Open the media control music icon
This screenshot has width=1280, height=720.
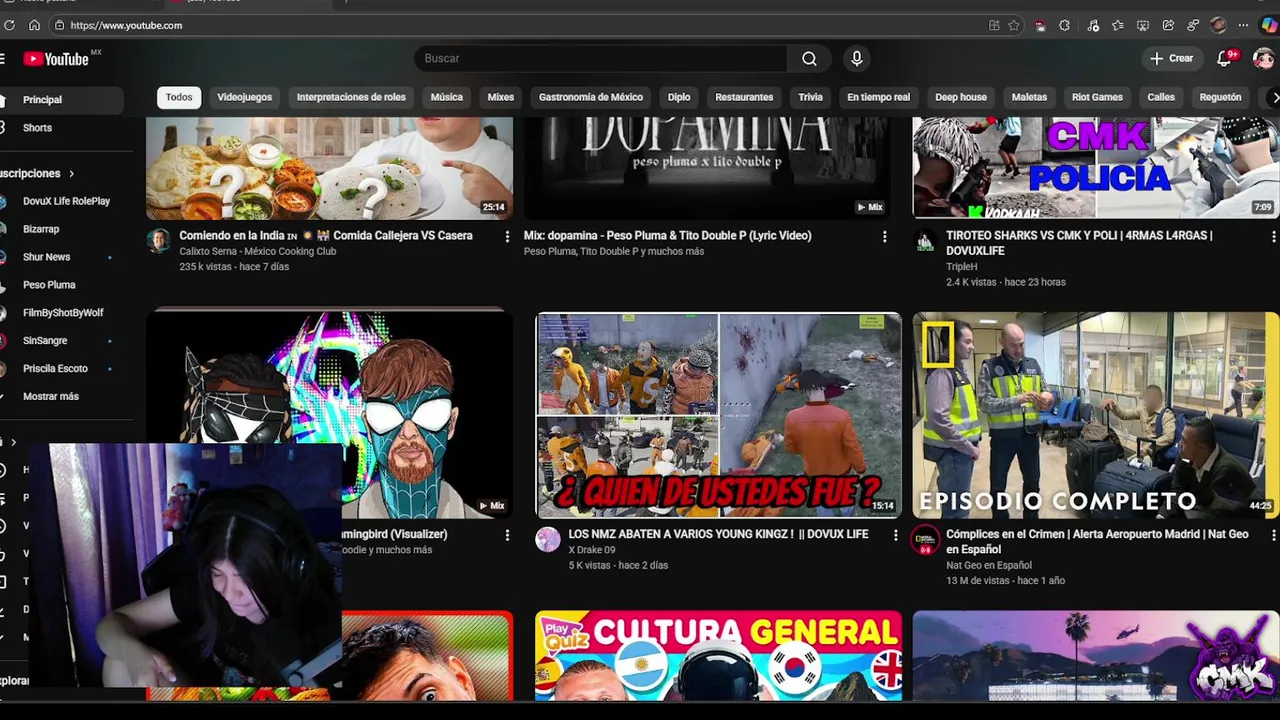pos(1092,25)
